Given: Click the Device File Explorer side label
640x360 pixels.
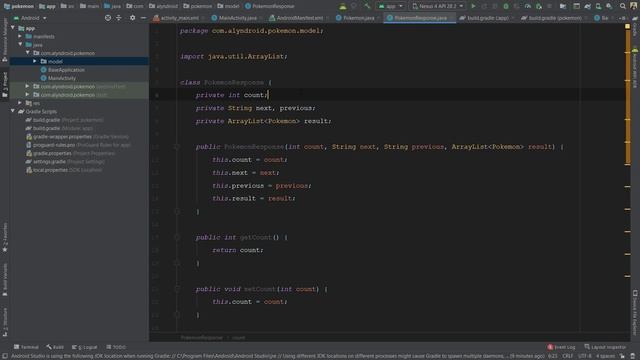Looking at the screenshot, I should (635, 313).
